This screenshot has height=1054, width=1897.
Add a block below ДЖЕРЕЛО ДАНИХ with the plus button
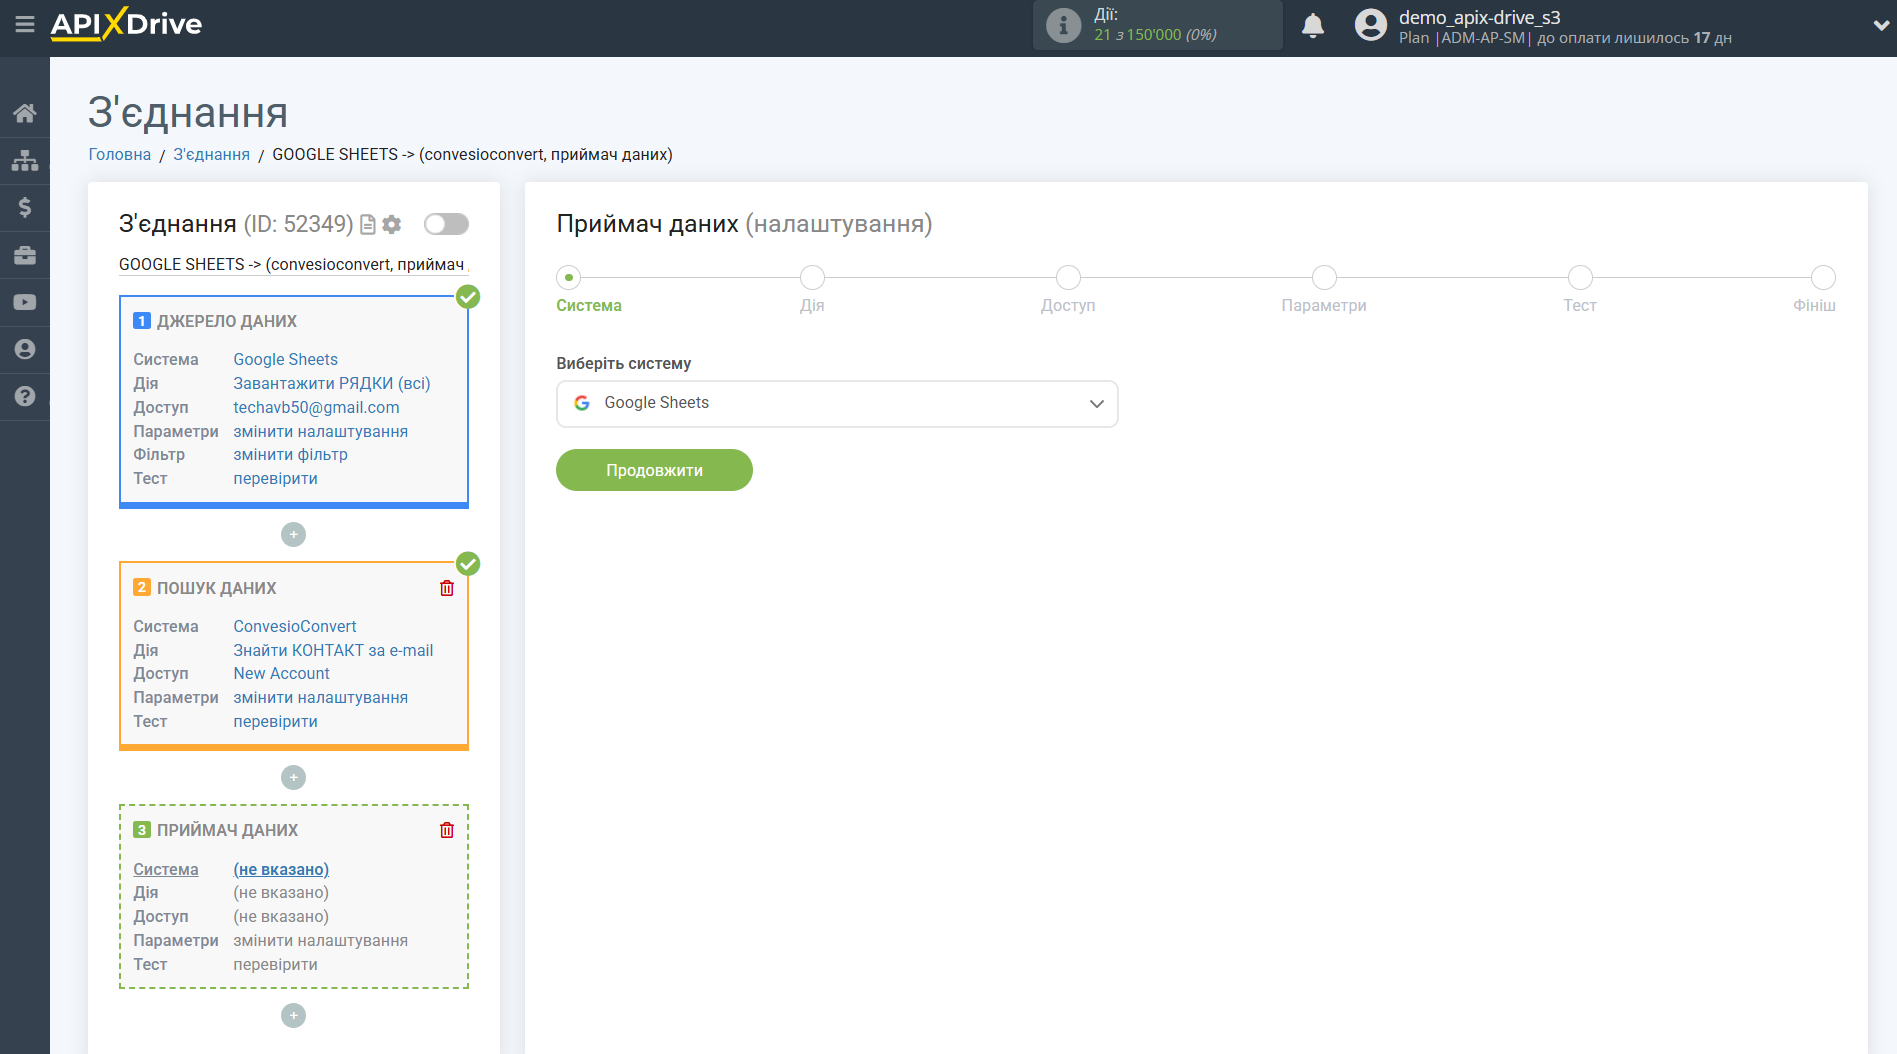click(293, 535)
